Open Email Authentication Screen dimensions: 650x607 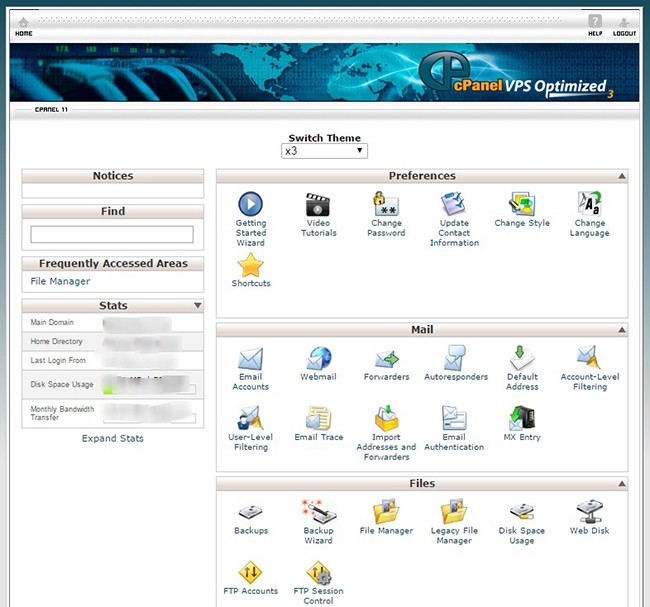pos(454,429)
